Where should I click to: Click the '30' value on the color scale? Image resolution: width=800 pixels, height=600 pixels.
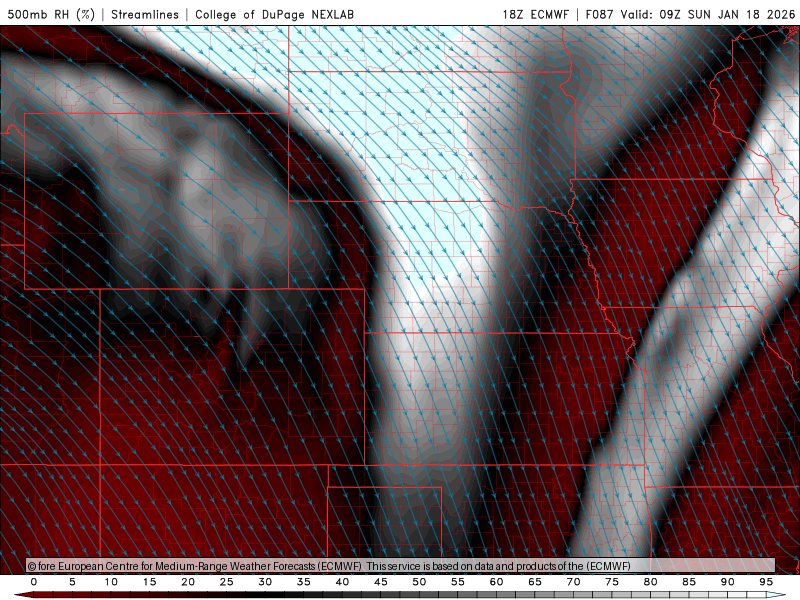265,582
